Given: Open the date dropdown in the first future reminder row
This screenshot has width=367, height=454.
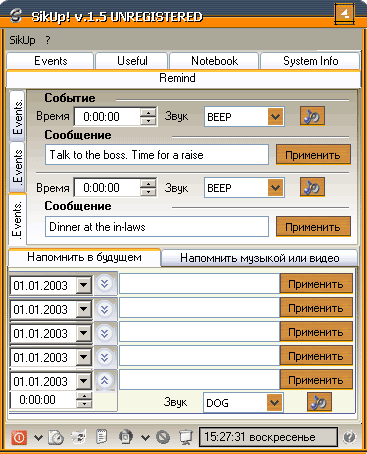Looking at the screenshot, I should pyautogui.click(x=83, y=285).
